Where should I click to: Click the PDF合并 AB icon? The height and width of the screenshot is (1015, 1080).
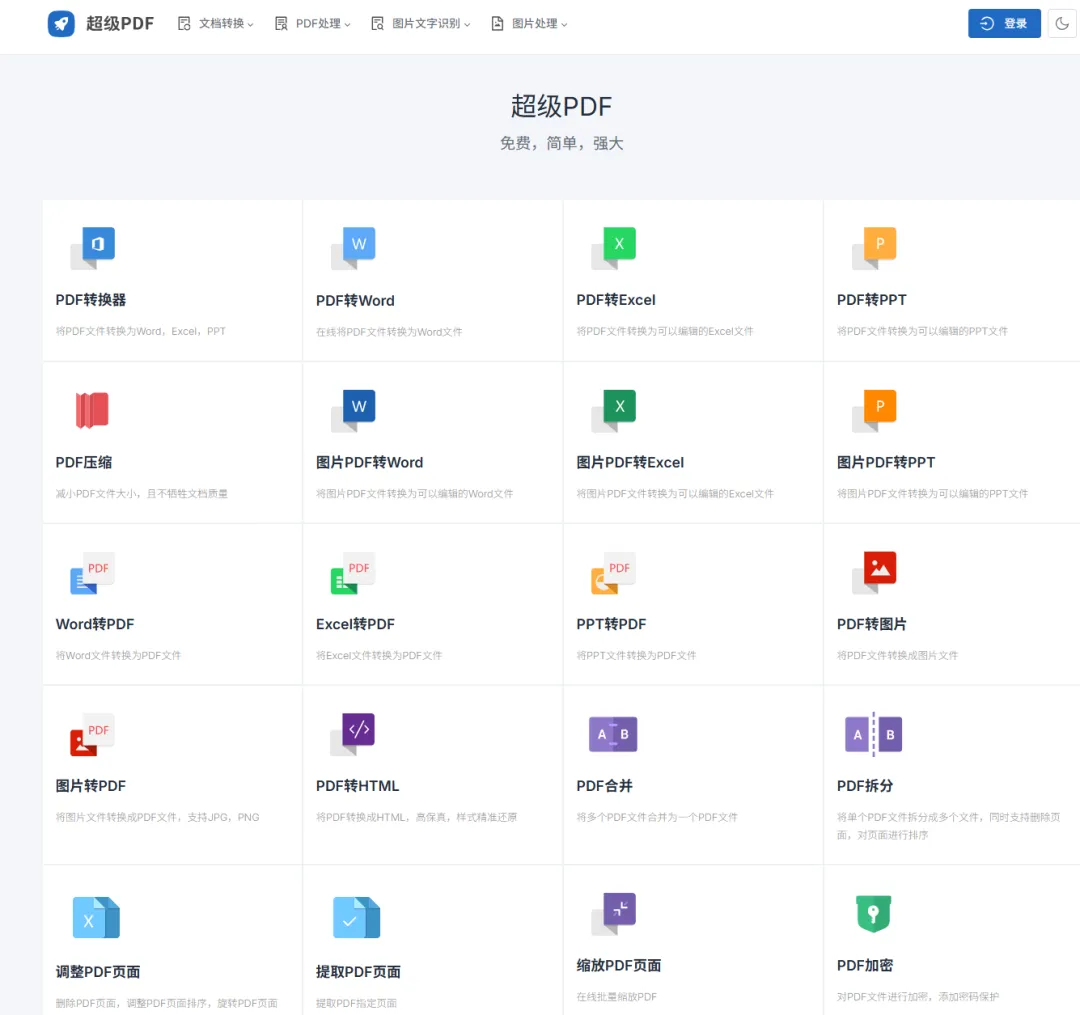[x=613, y=734]
